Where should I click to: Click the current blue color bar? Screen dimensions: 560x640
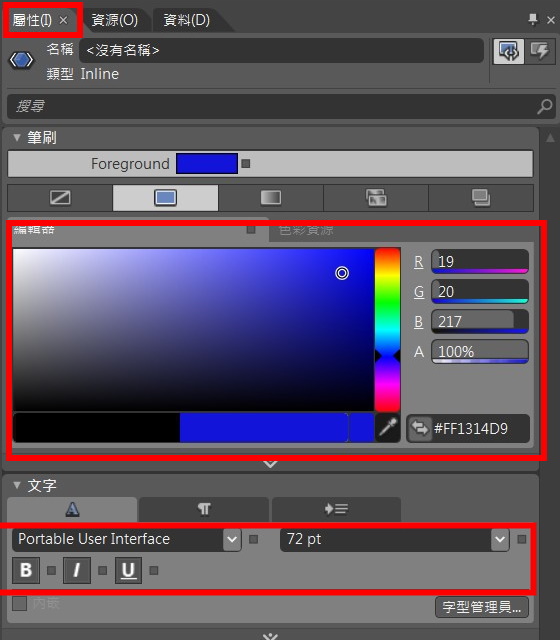coord(264,428)
